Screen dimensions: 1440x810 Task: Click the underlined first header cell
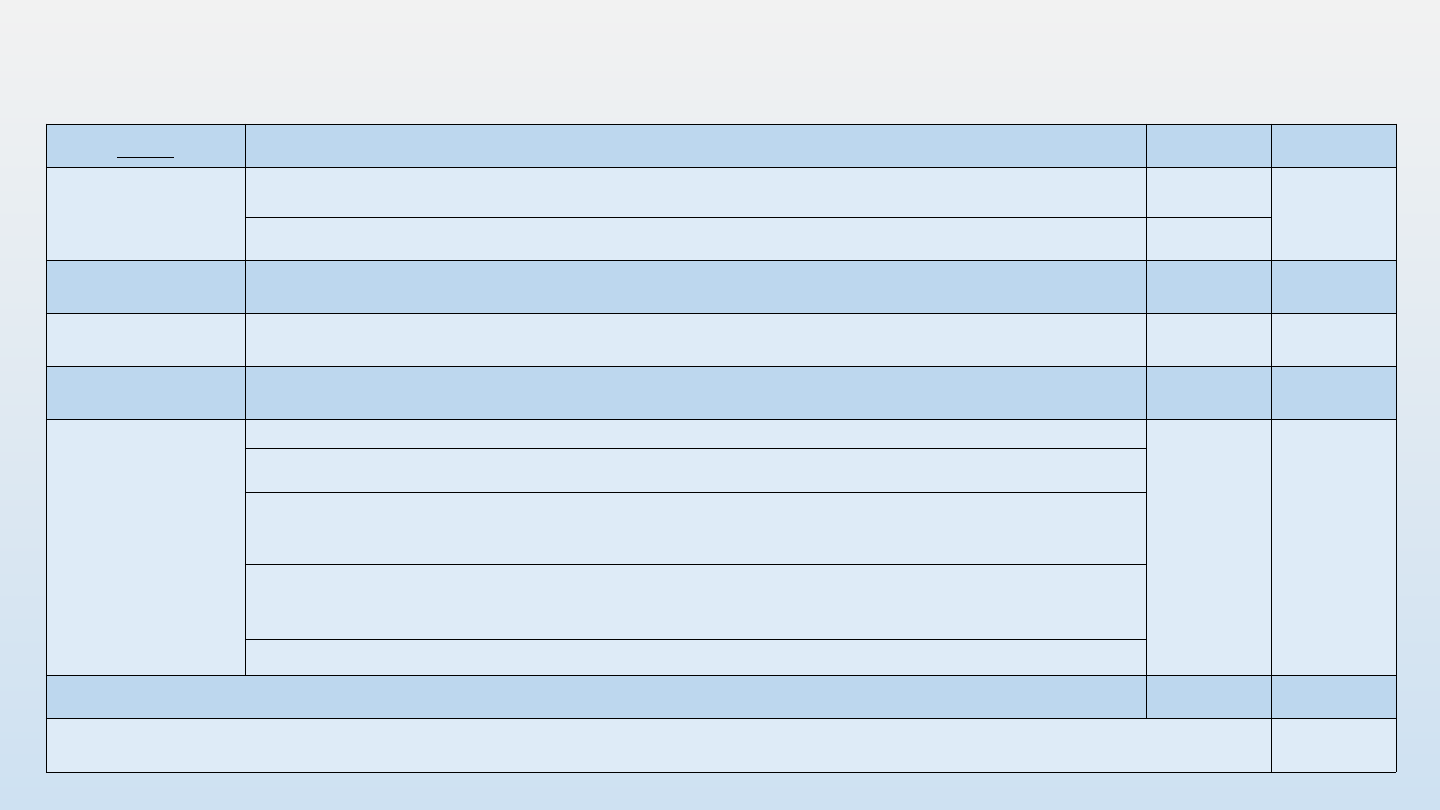click(145, 146)
